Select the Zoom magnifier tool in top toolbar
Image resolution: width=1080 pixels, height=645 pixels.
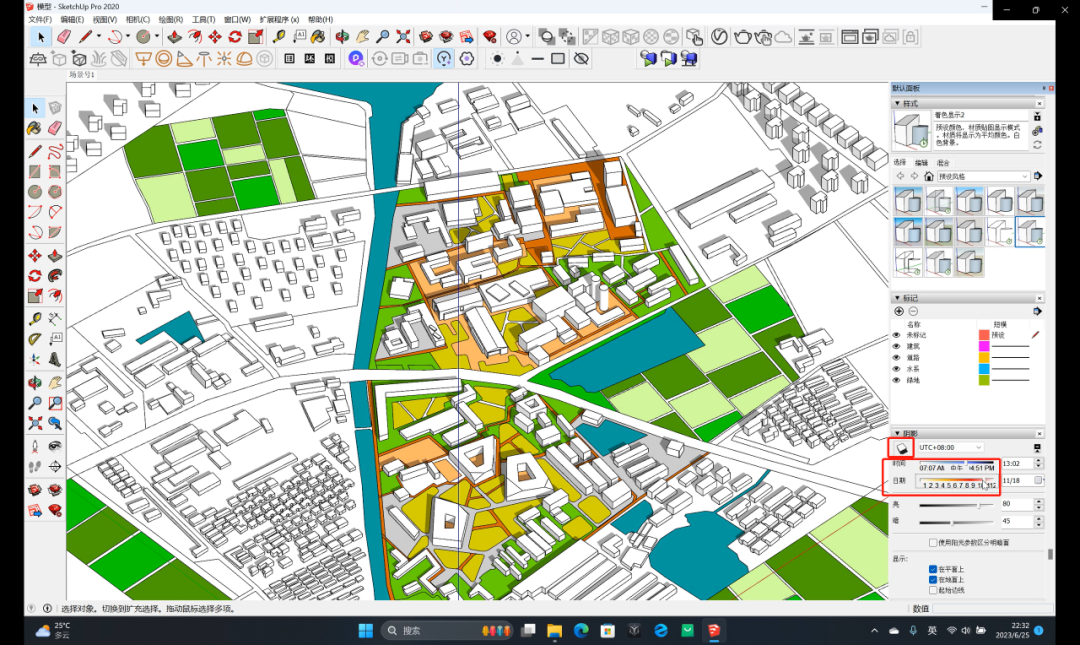(x=383, y=37)
